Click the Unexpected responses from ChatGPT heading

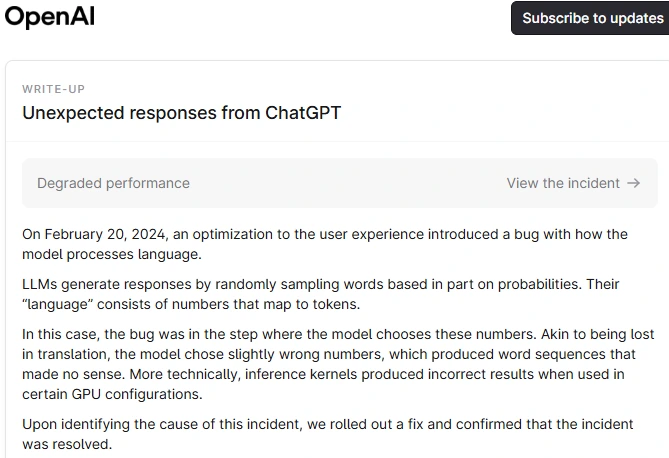pyautogui.click(x=182, y=113)
